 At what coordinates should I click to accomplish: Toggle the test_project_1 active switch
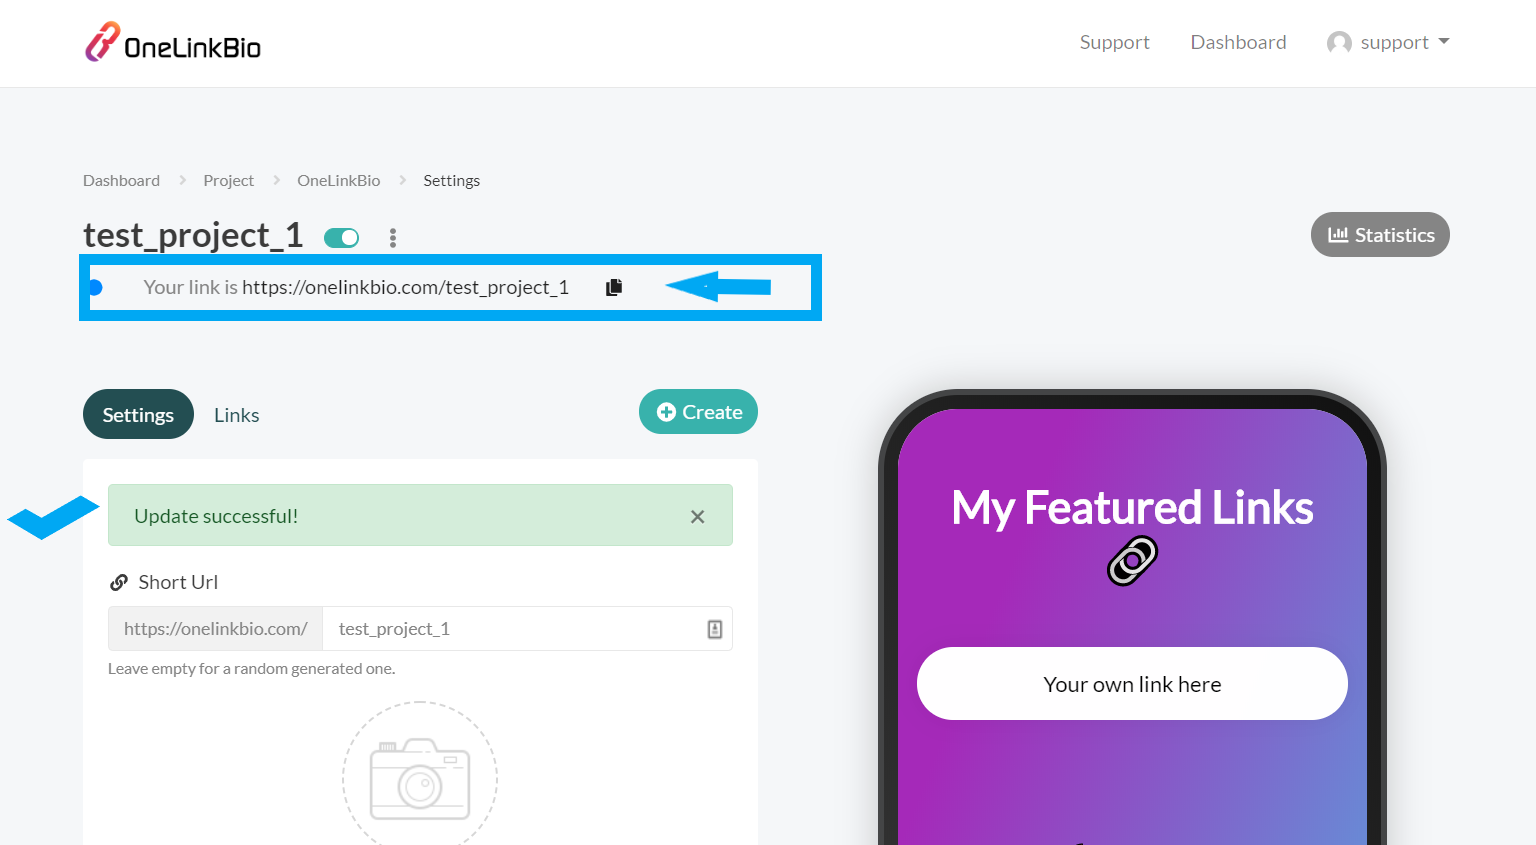tap(342, 237)
